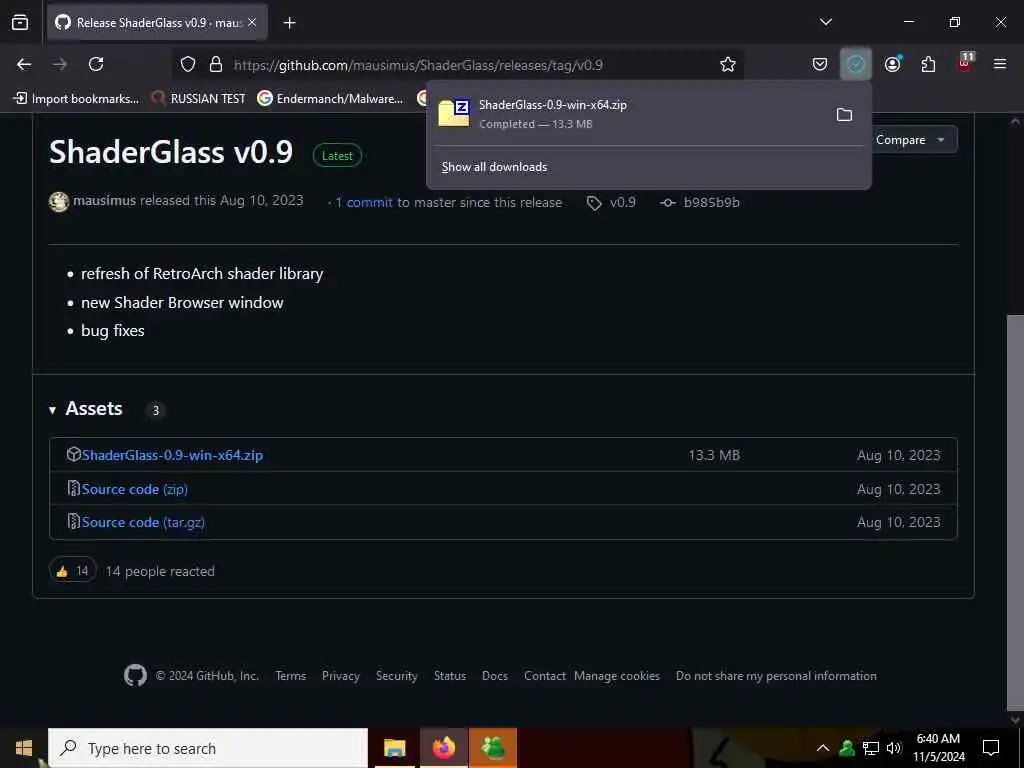Show downloaded zip in folder

click(x=844, y=114)
